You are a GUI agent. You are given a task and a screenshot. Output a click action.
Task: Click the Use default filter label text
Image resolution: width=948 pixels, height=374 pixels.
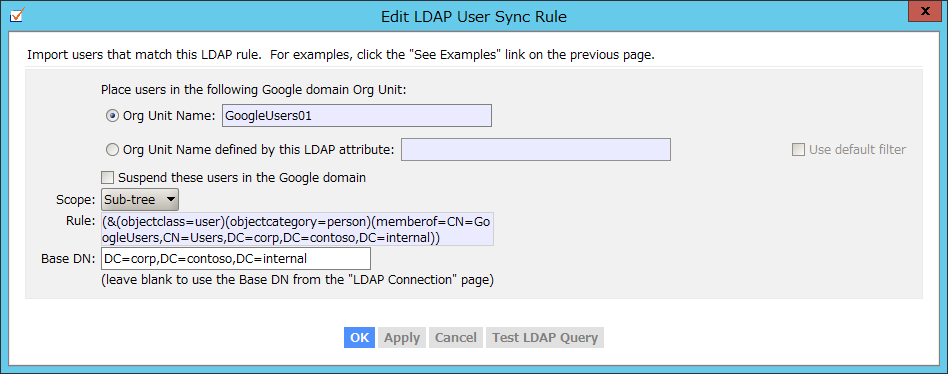click(x=857, y=149)
